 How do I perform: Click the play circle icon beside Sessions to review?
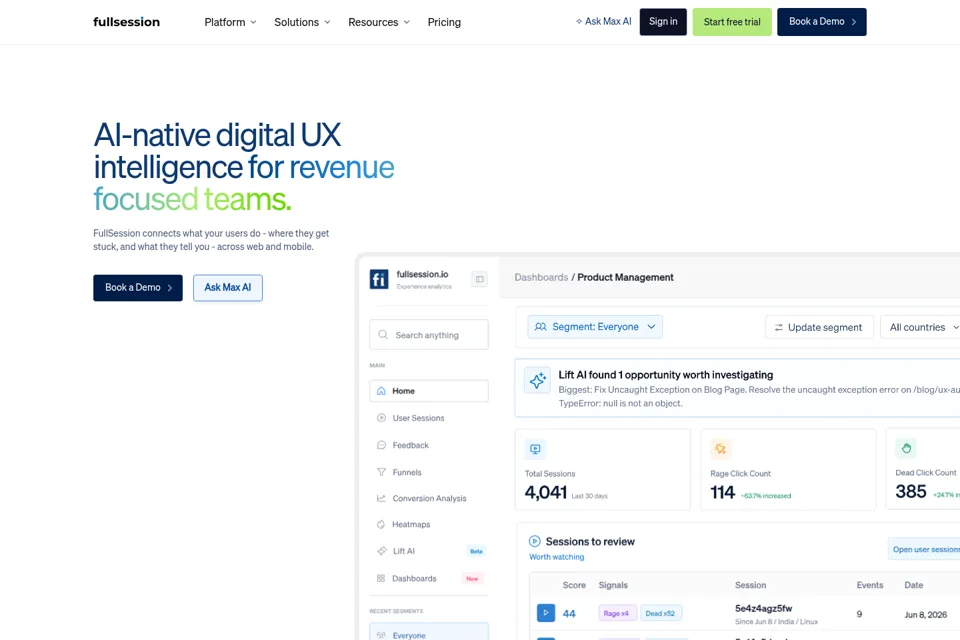[534, 541]
